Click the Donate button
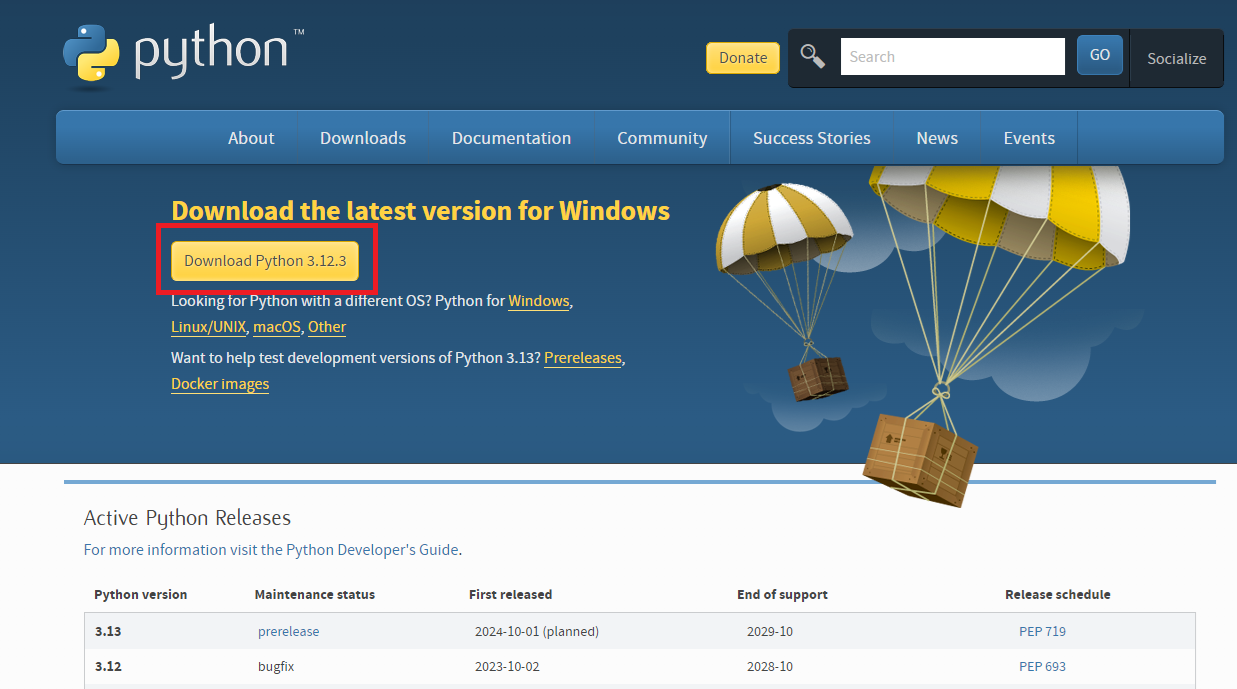 [x=743, y=58]
